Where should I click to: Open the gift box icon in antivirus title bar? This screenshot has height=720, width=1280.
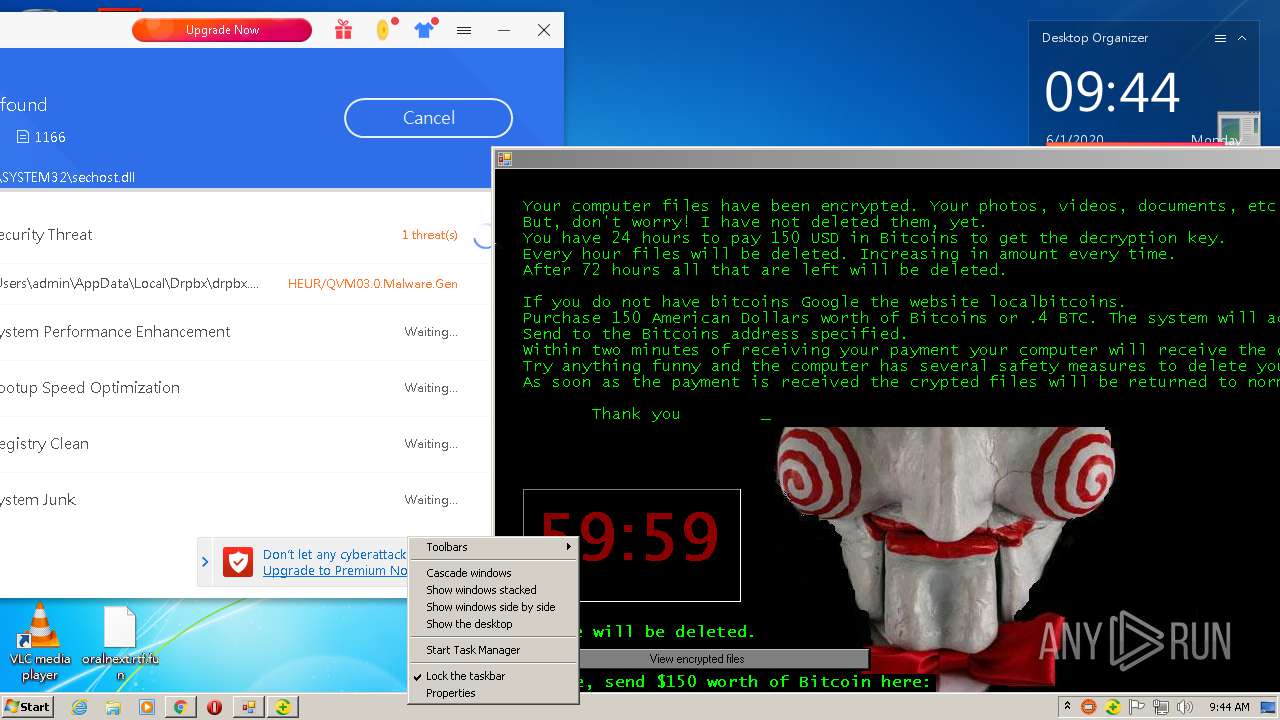tap(343, 30)
